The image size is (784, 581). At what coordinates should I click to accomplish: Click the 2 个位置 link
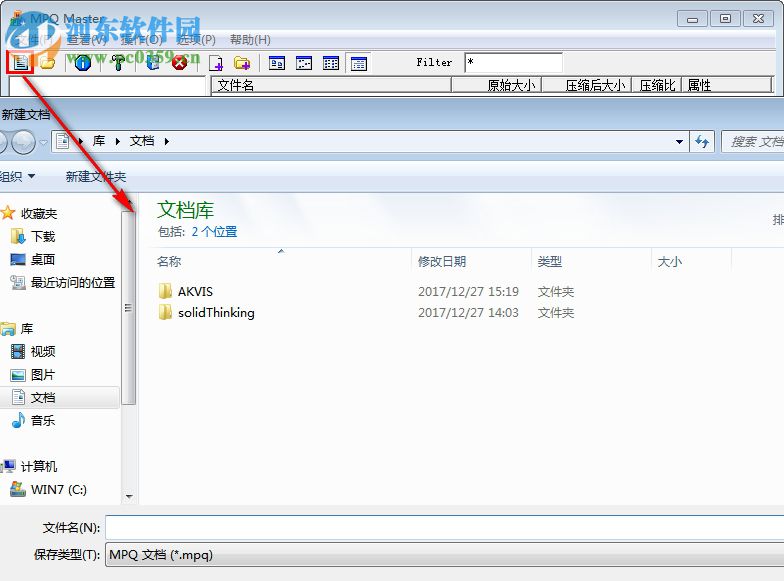point(214,232)
